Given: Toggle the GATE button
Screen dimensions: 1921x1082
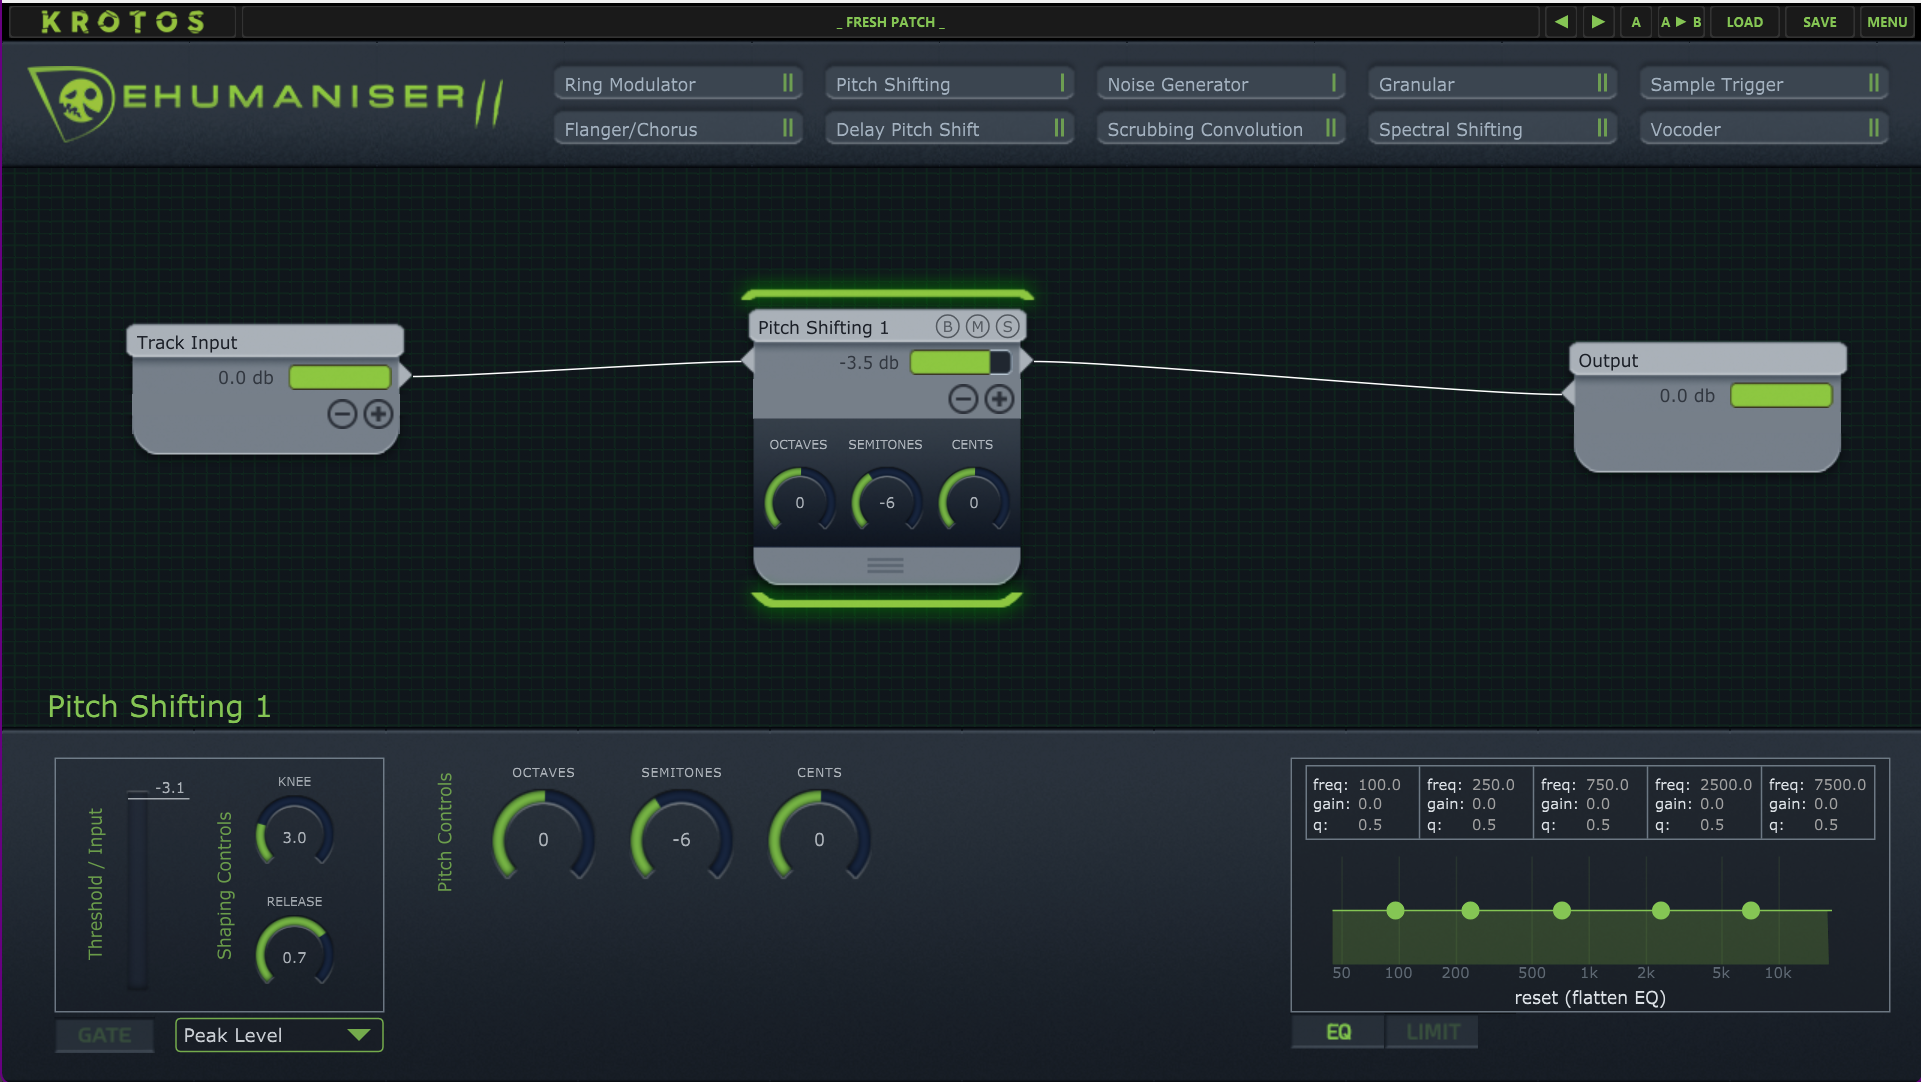Looking at the screenshot, I should pos(105,1035).
